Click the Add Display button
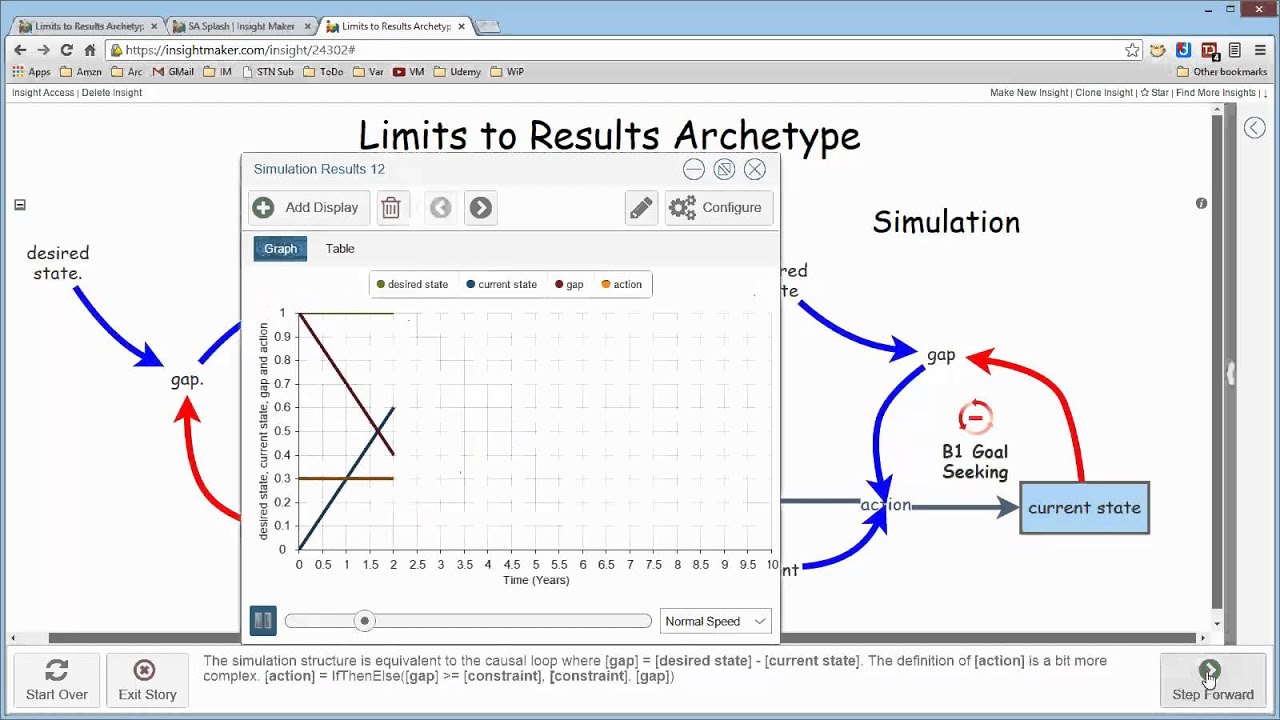 coord(309,208)
